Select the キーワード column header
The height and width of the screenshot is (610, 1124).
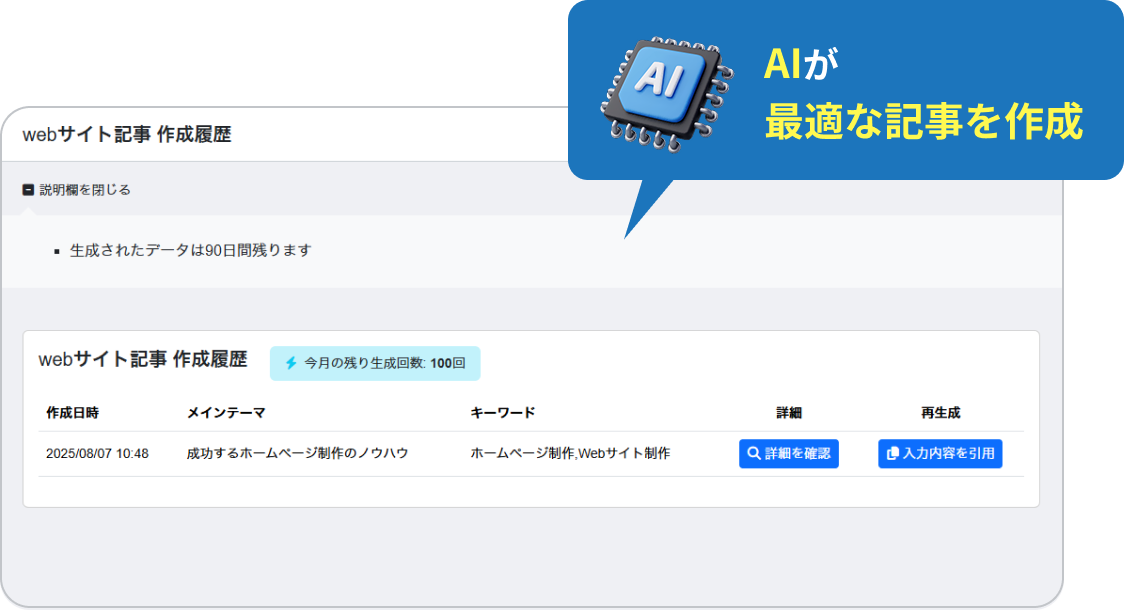tap(503, 412)
